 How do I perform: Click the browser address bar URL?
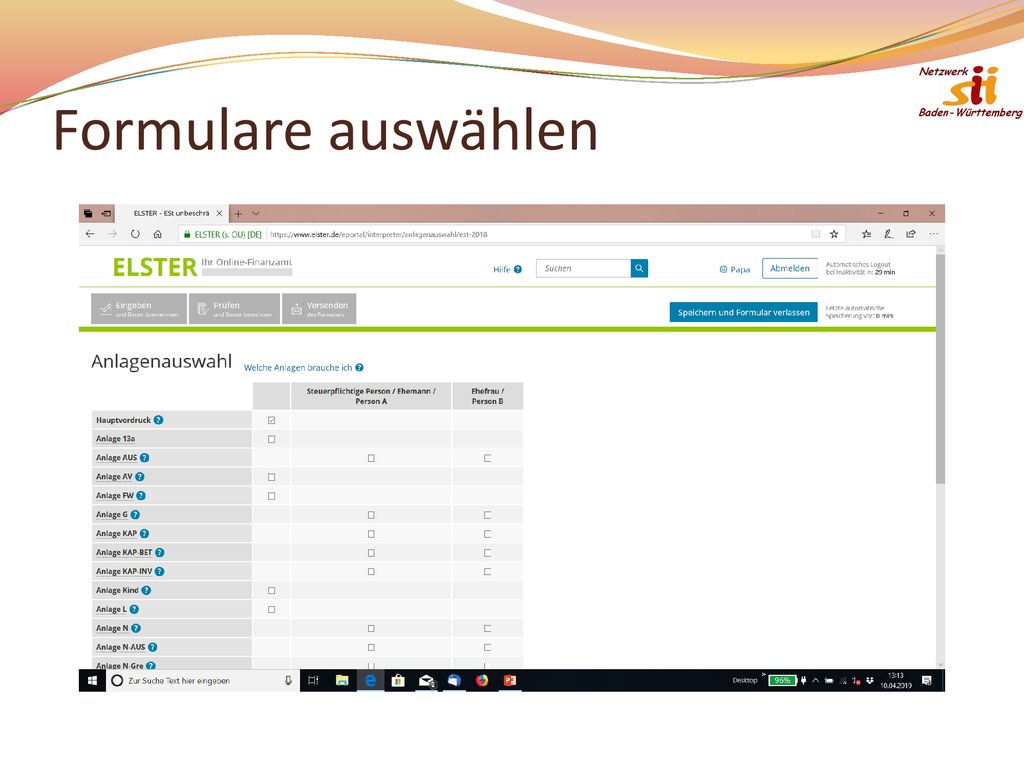click(379, 234)
